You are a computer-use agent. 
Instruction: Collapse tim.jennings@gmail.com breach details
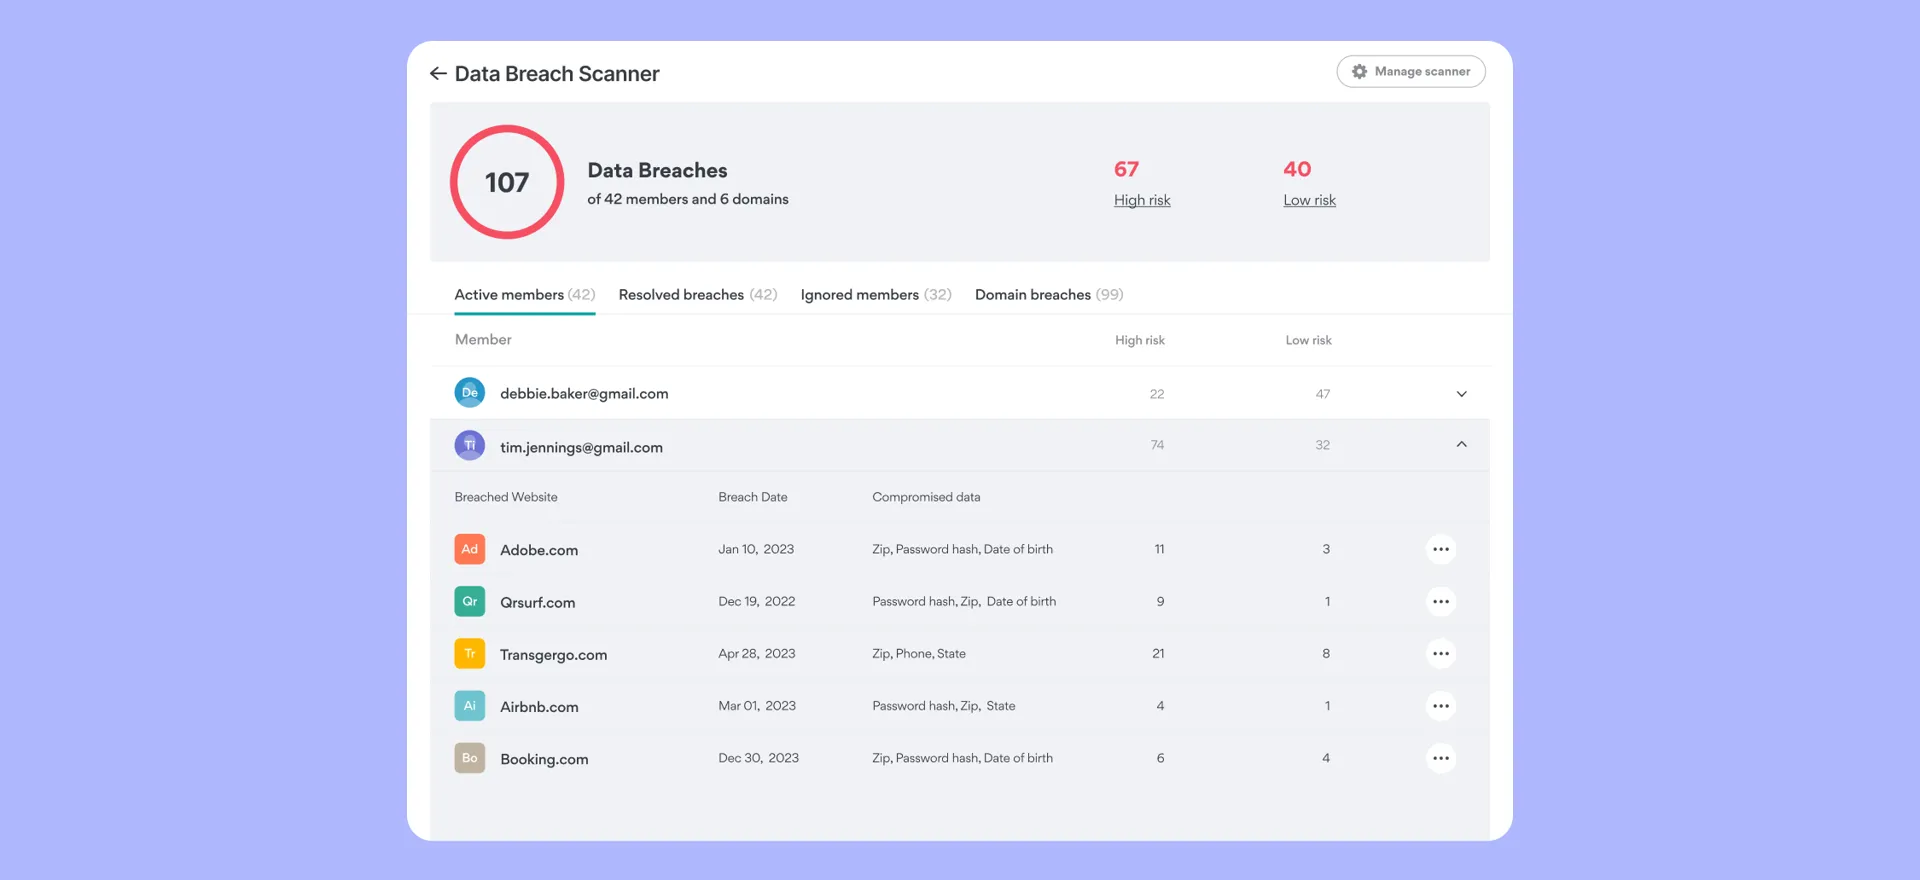pyautogui.click(x=1461, y=445)
